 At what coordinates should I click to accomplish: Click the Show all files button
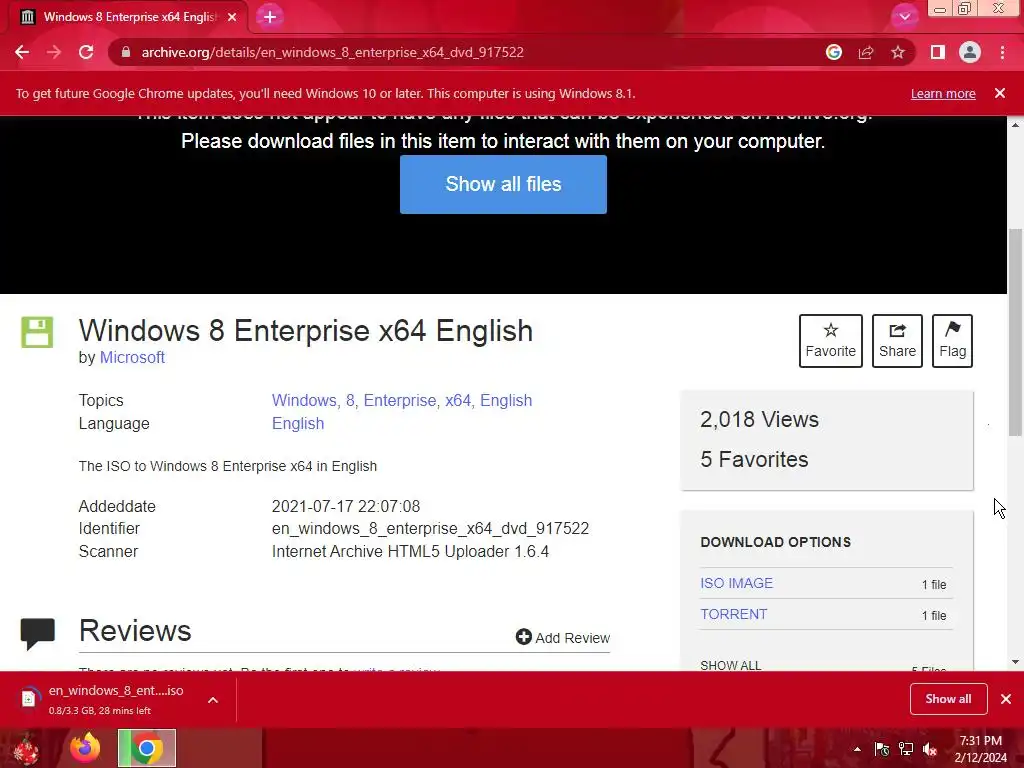pos(504,184)
